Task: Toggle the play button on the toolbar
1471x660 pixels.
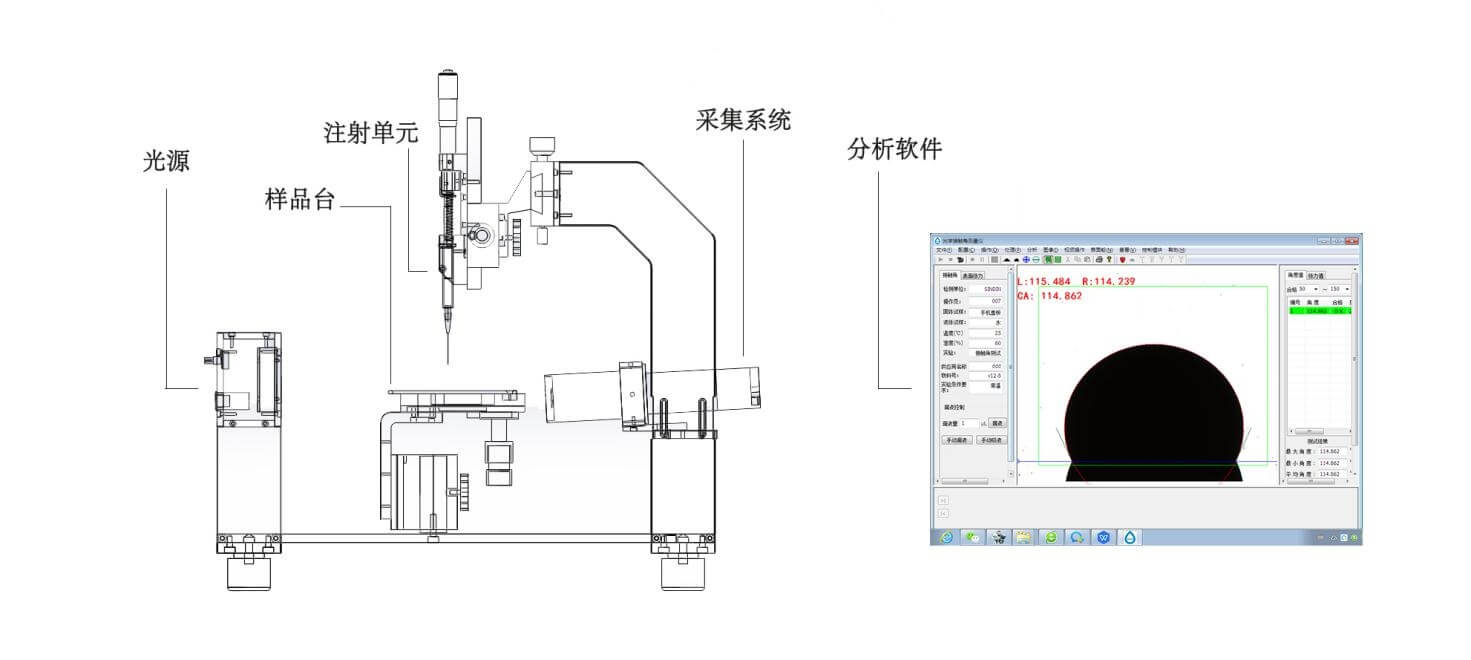Action: pyautogui.click(x=940, y=260)
